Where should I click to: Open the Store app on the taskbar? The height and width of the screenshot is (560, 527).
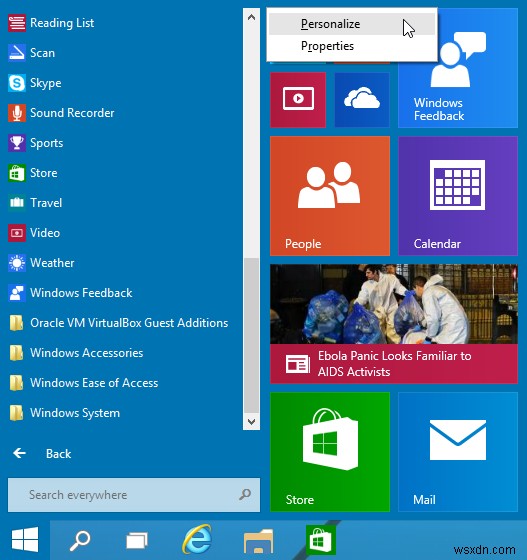pos(321,540)
